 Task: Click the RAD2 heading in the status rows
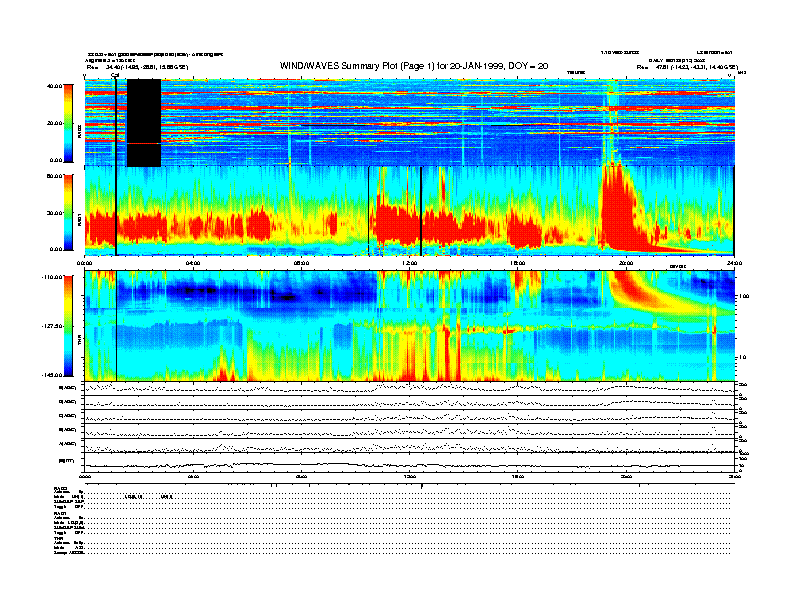60,488
